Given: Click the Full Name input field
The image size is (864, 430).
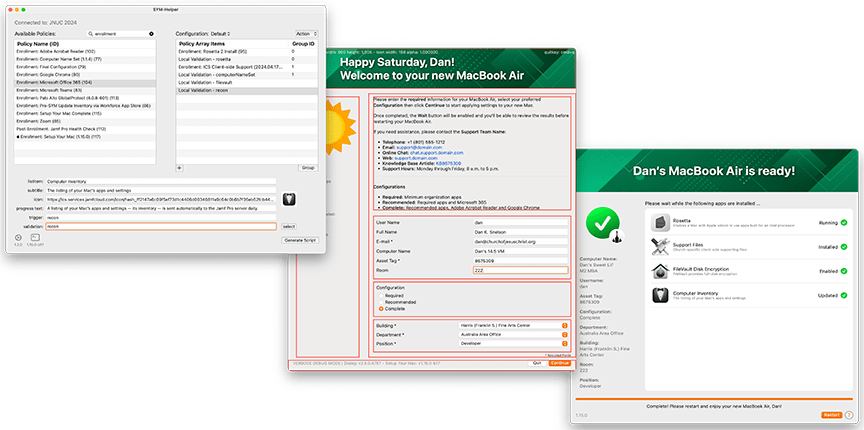Looking at the screenshot, I should tap(520, 232).
